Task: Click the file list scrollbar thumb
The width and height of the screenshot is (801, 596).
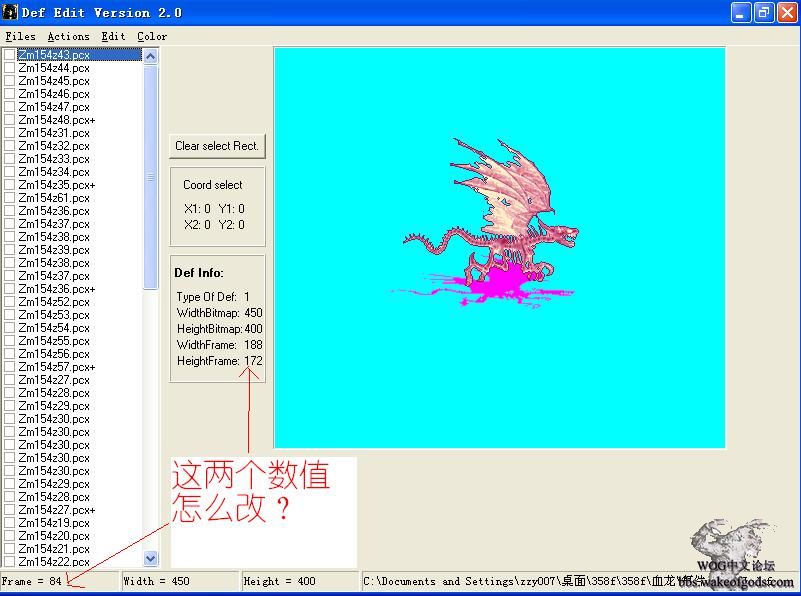Action: 151,177
